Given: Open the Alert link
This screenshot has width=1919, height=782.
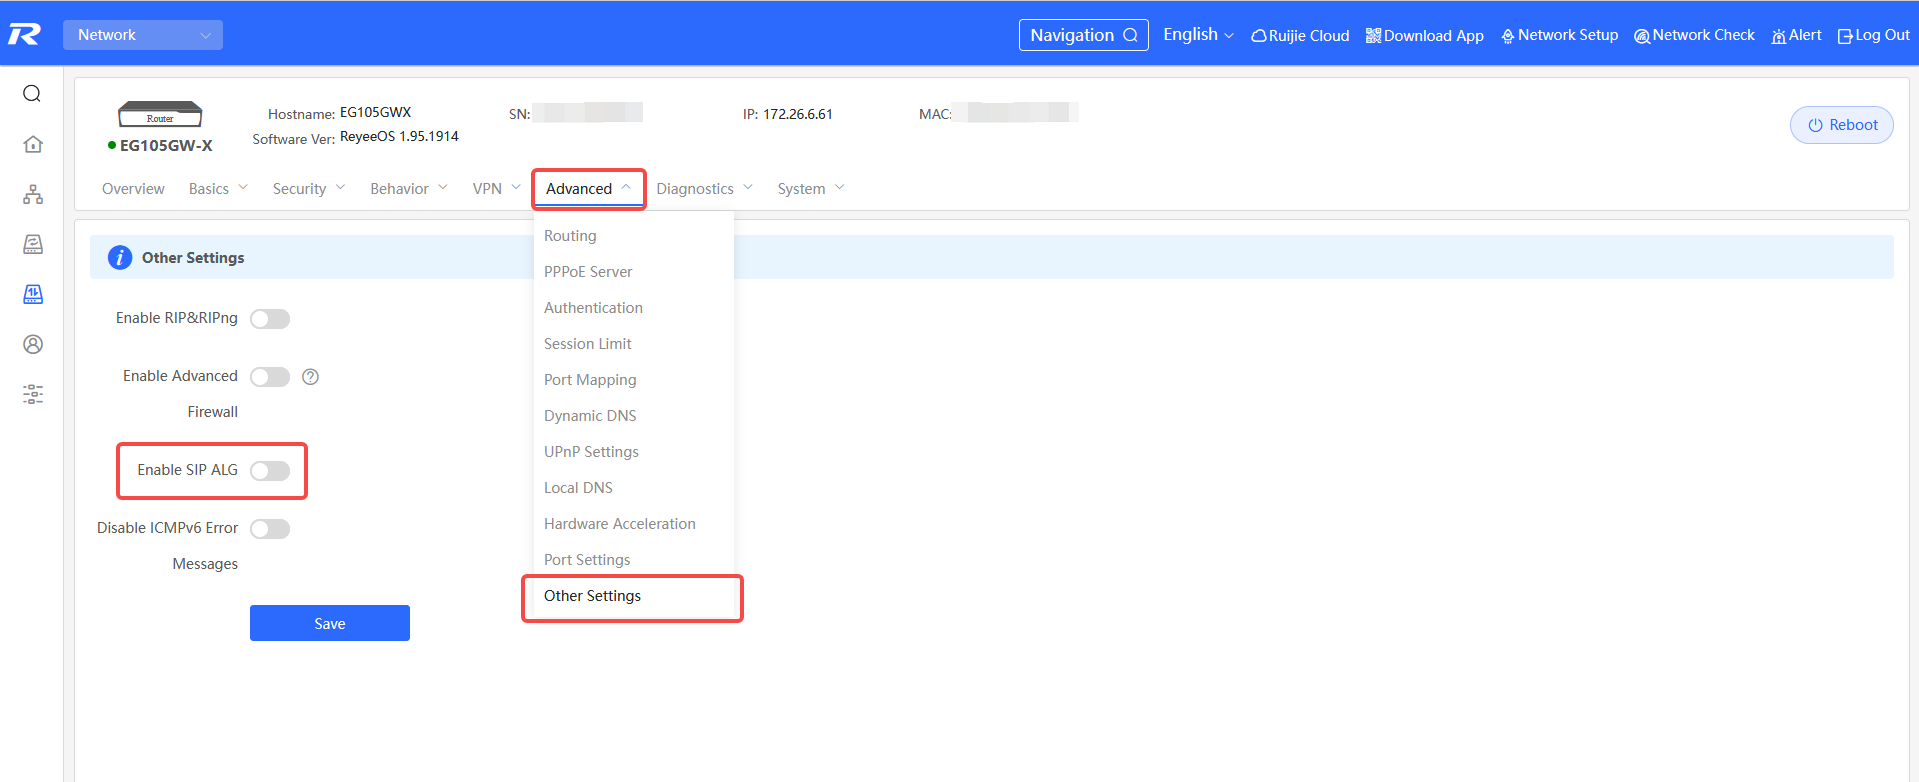Looking at the screenshot, I should (x=1796, y=35).
